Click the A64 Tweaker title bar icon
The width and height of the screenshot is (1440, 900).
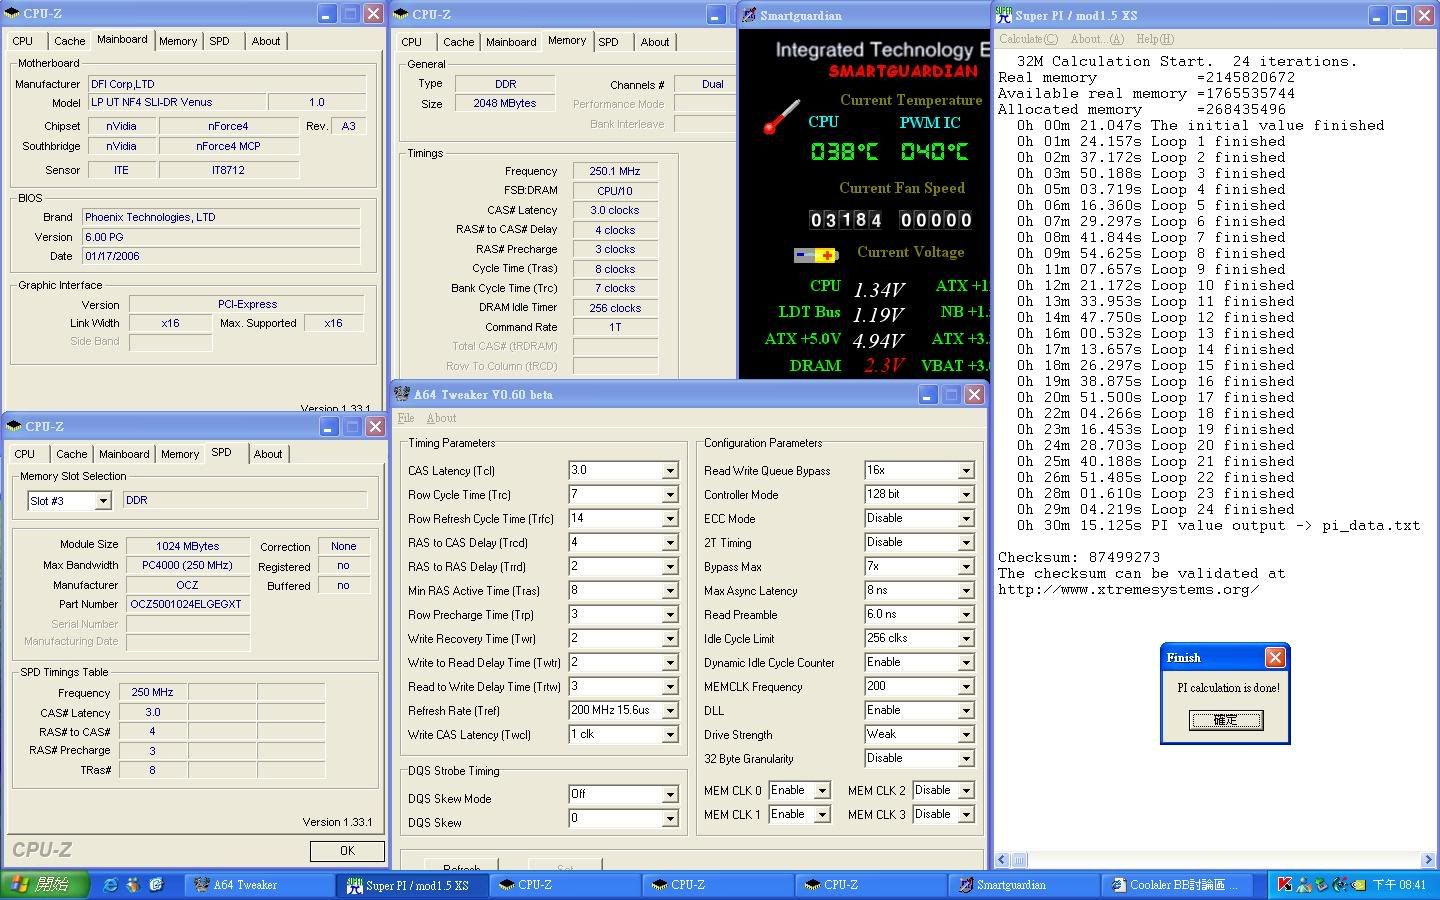point(402,394)
